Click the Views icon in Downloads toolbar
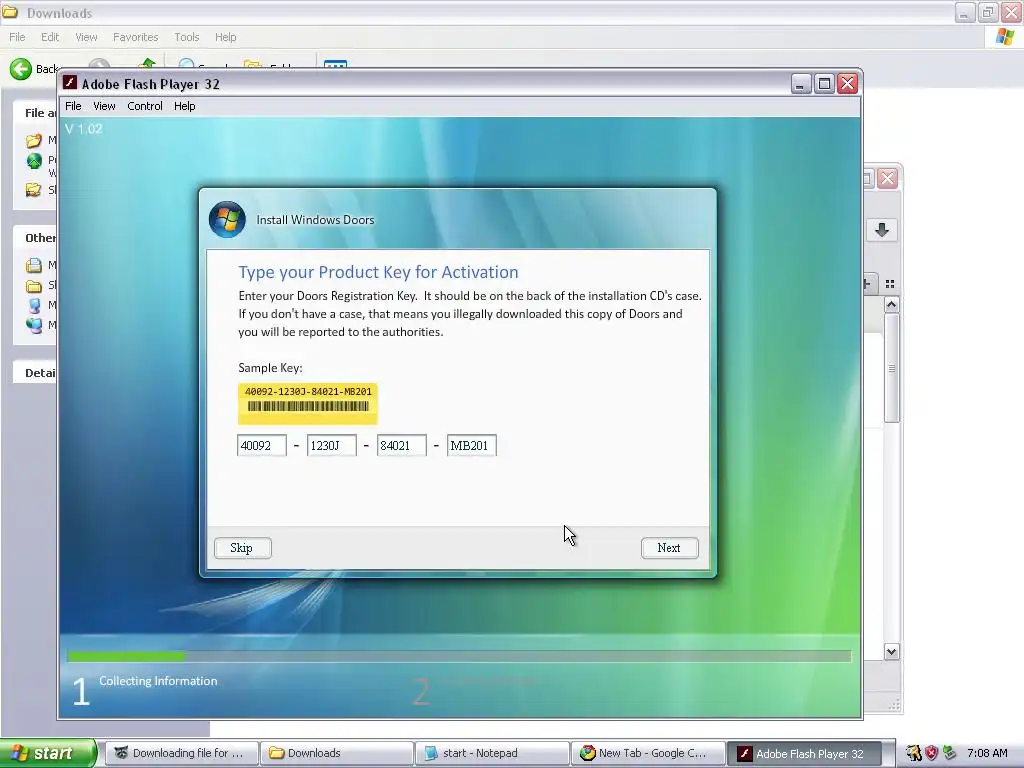 click(336, 64)
